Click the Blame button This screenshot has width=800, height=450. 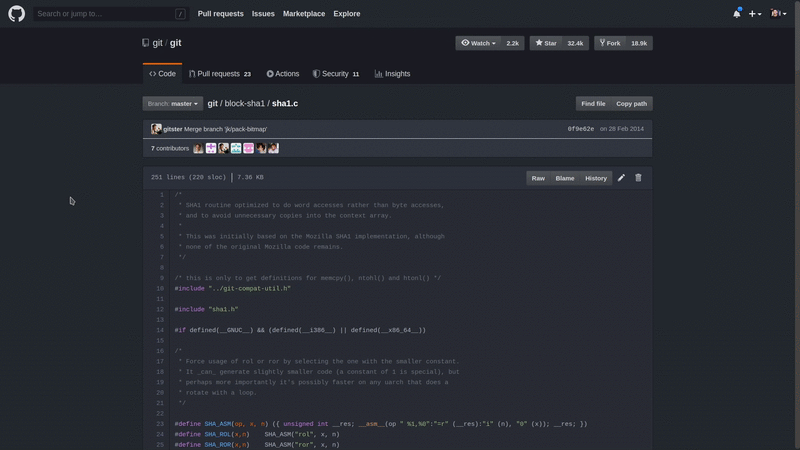click(x=565, y=178)
